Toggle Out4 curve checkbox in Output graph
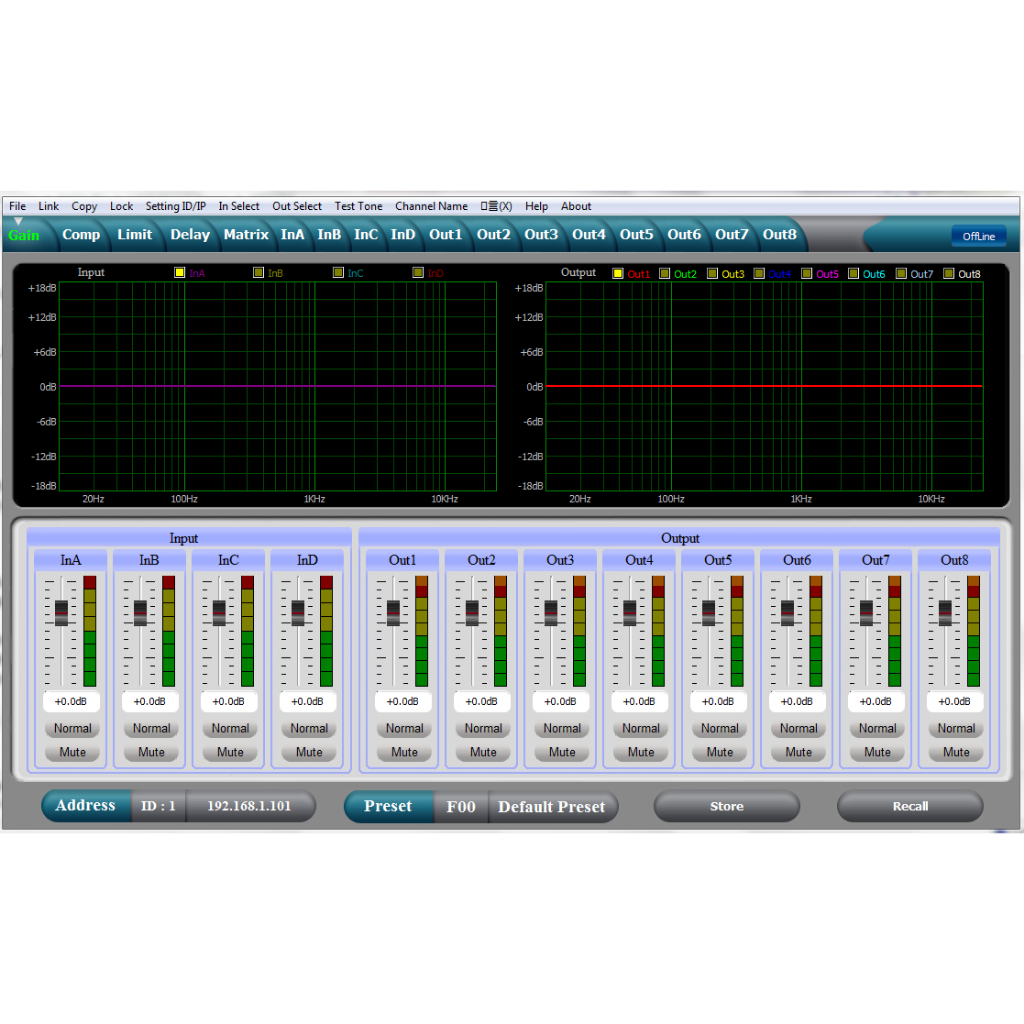1024x1024 pixels. 760,274
